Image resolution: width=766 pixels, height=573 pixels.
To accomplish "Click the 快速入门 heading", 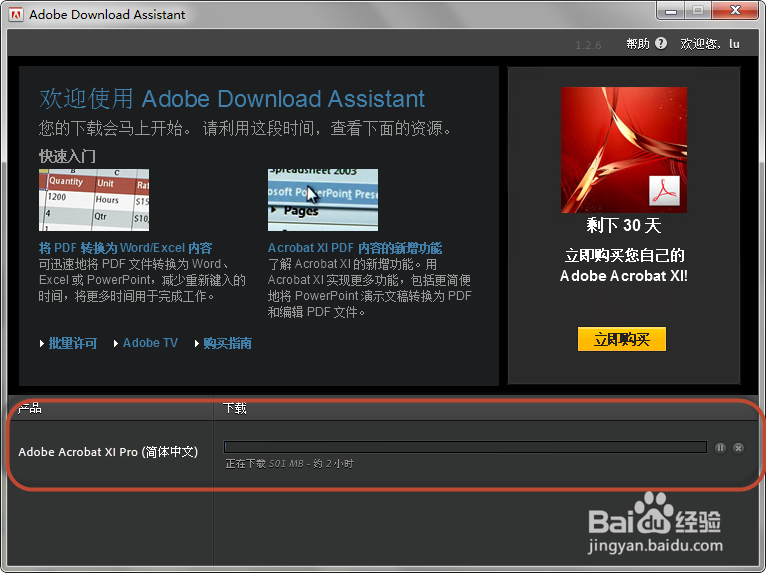I will click(67, 156).
